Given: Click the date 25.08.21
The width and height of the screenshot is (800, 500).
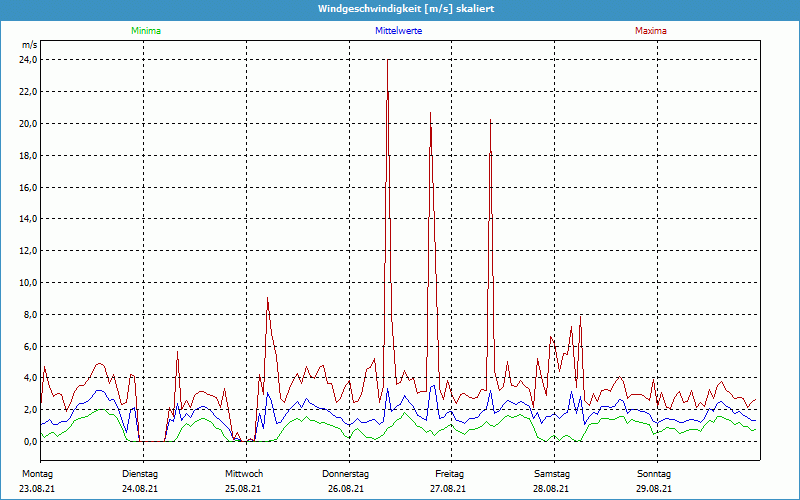Looking at the screenshot, I should 243,489.
